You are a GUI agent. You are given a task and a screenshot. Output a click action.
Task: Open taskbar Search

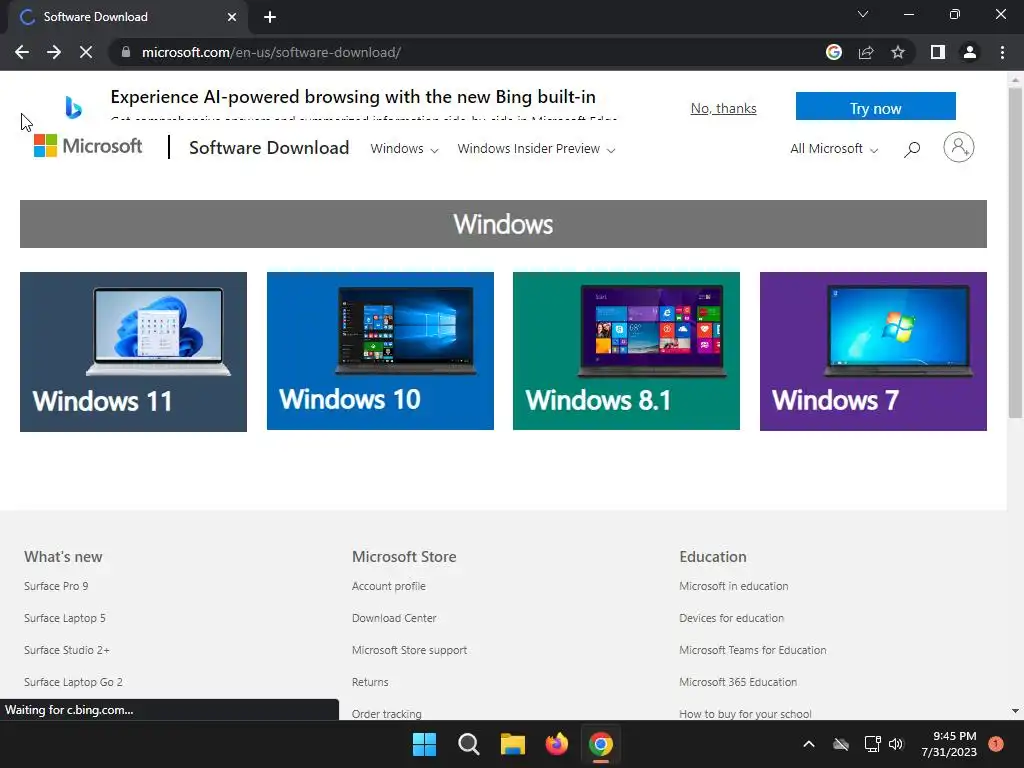(x=469, y=744)
